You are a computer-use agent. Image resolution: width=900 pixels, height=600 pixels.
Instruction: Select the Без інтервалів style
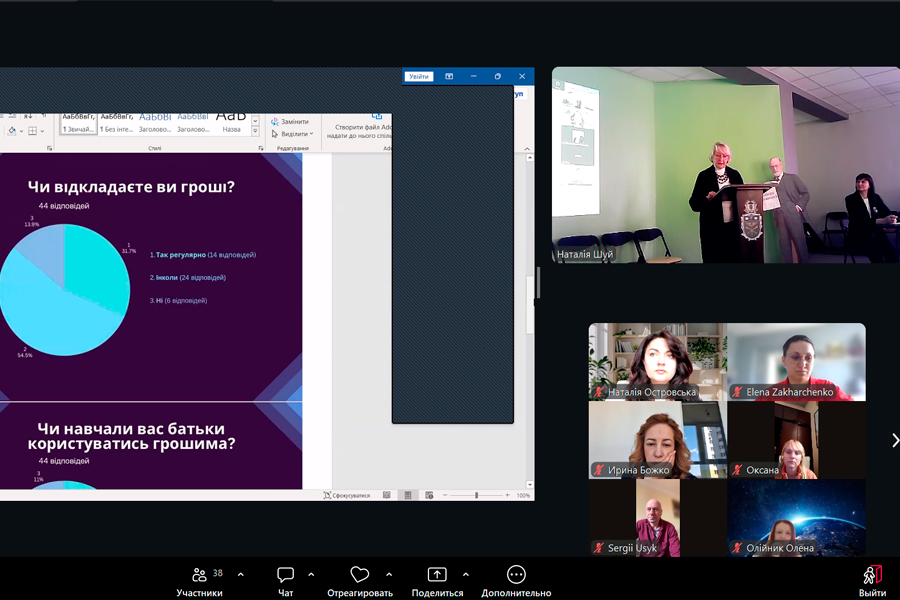click(x=117, y=121)
